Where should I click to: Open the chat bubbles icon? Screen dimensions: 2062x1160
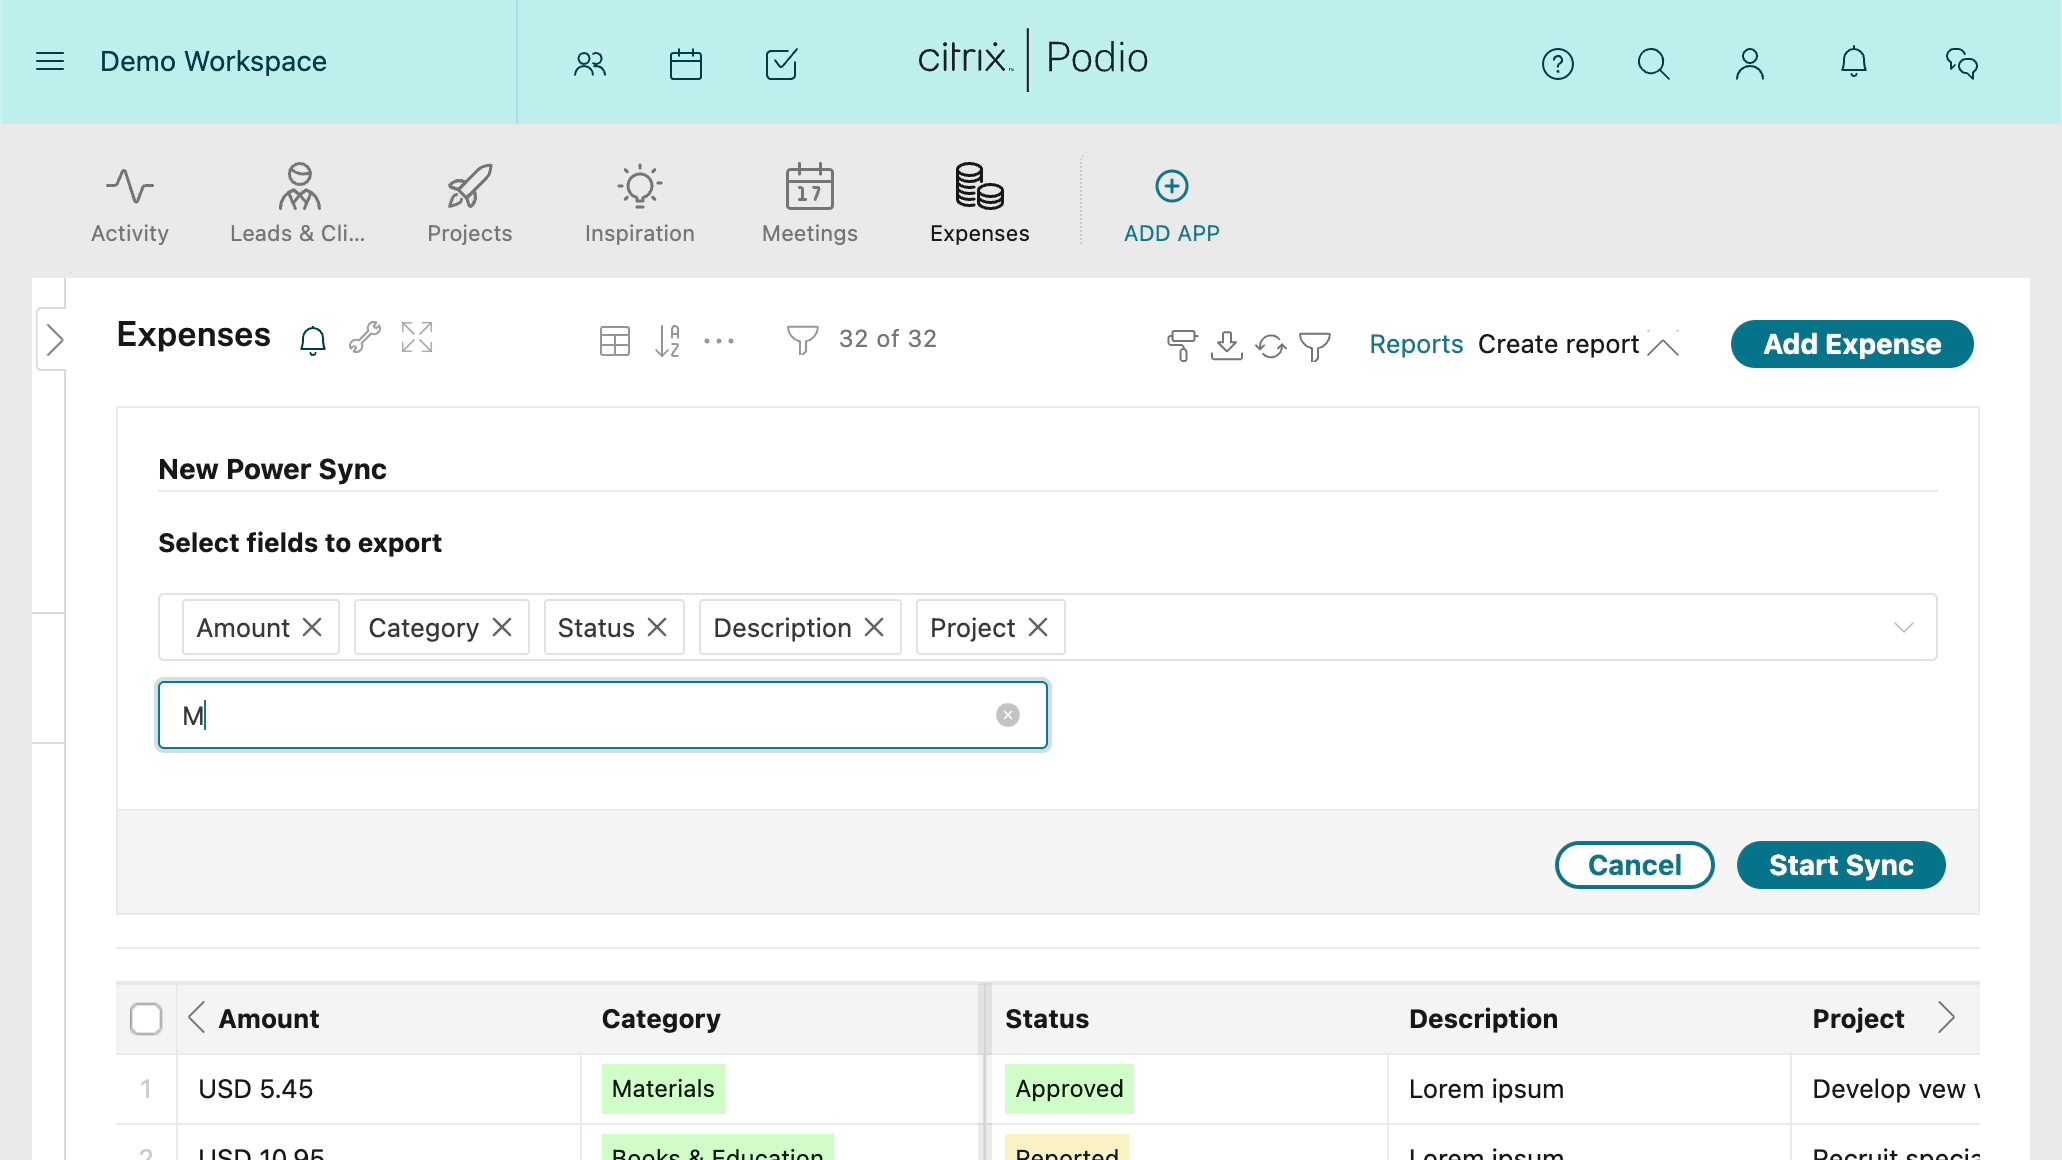1962,64
